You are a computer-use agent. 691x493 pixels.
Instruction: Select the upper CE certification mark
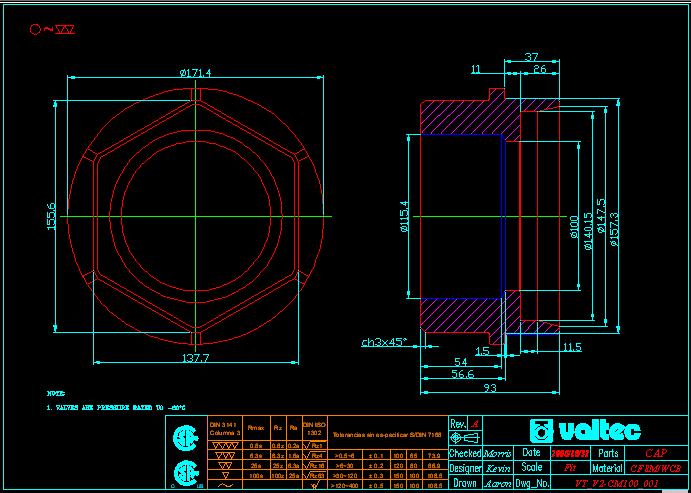[x=183, y=438]
